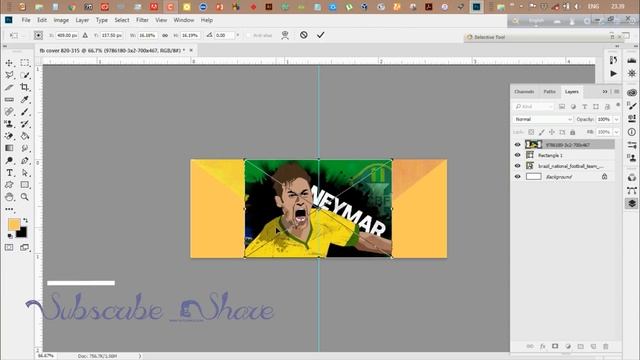Hide the brazil_national_football_team layer
The height and width of the screenshot is (360, 640).
coord(518,166)
